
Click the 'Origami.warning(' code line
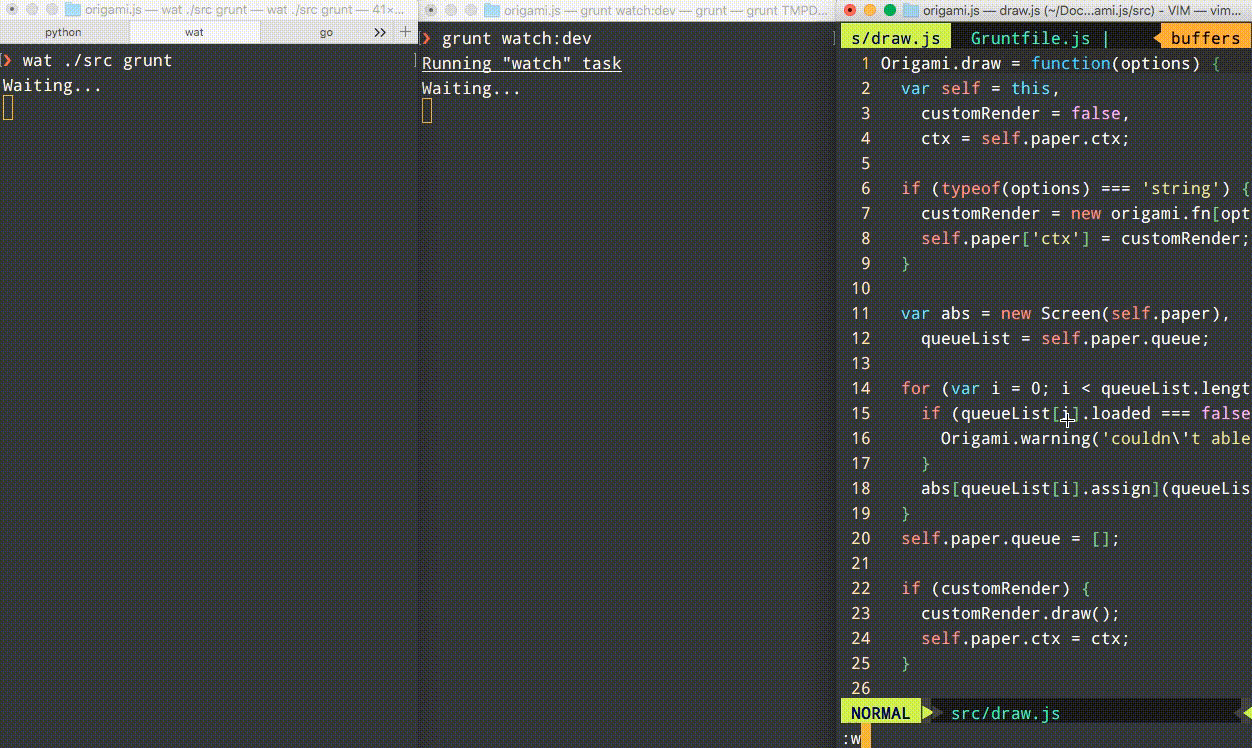1095,438
